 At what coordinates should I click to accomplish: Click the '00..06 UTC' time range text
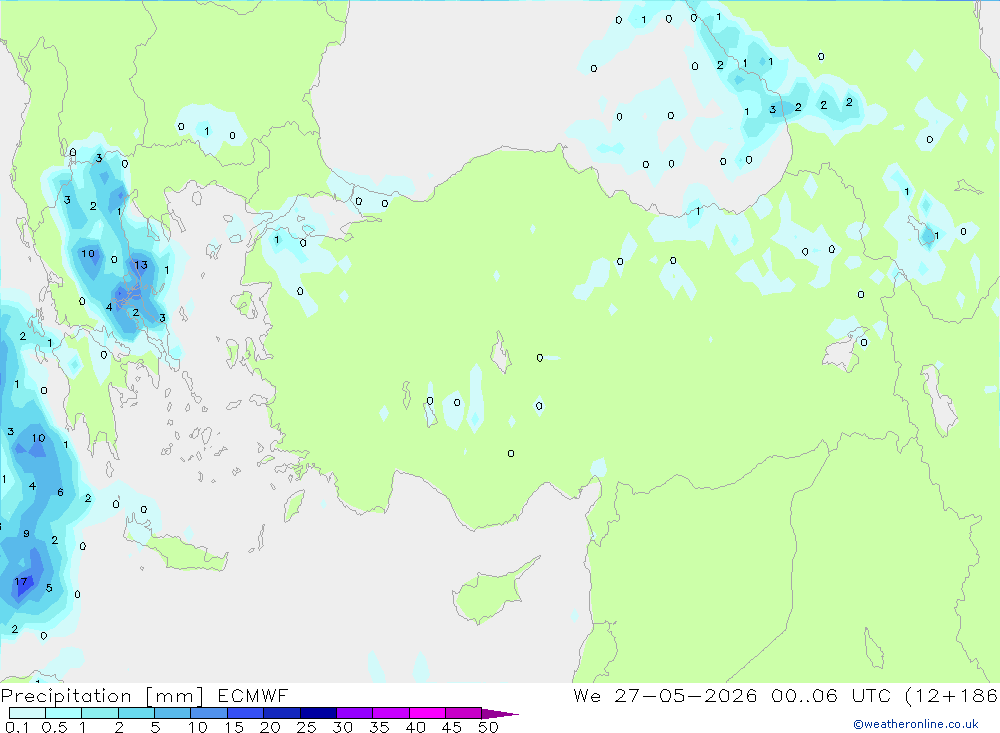pyautogui.click(x=831, y=695)
